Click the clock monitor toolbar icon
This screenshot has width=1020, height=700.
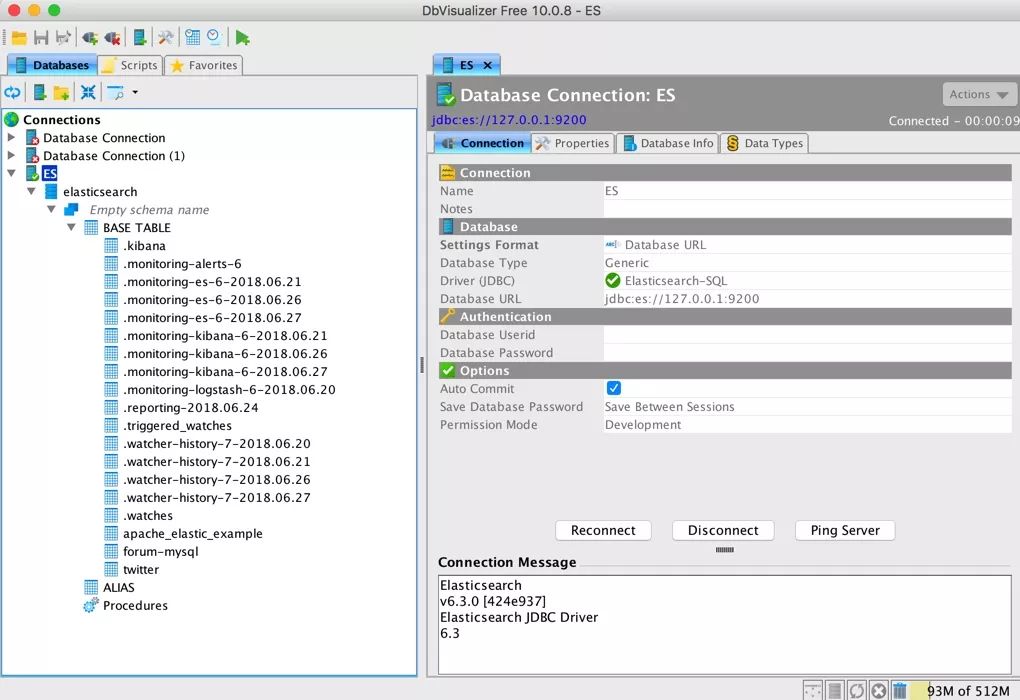click(214, 38)
